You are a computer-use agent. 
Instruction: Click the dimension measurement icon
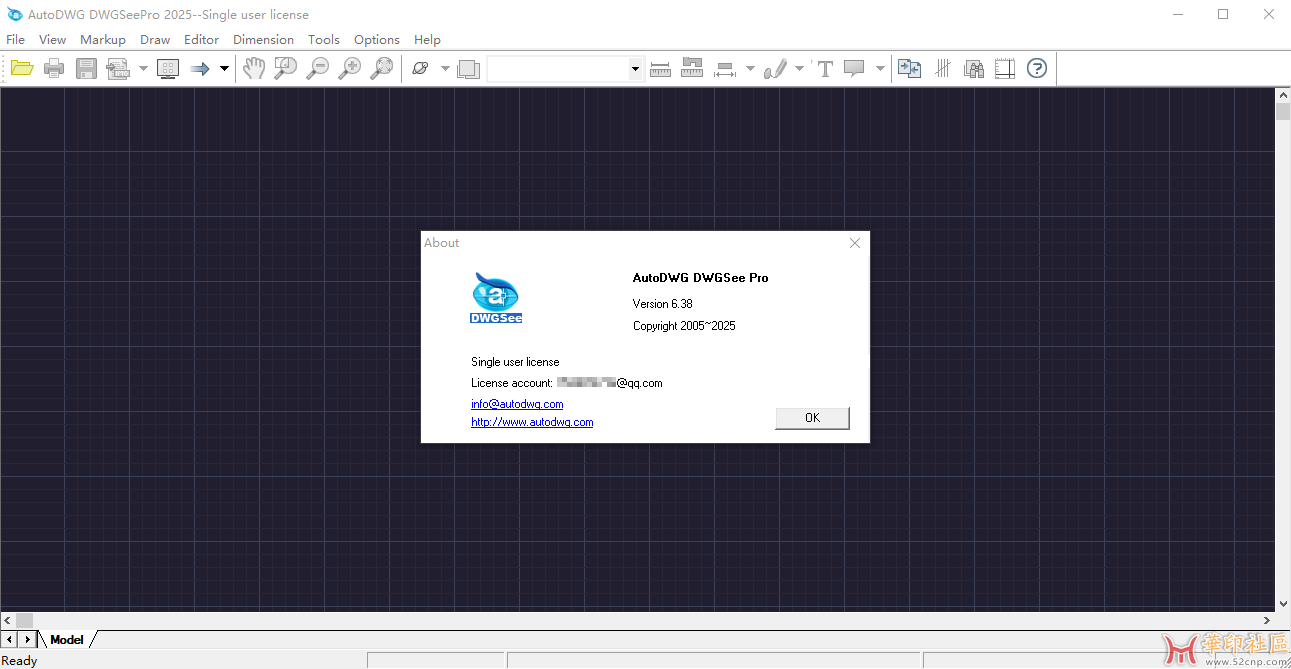tap(725, 68)
